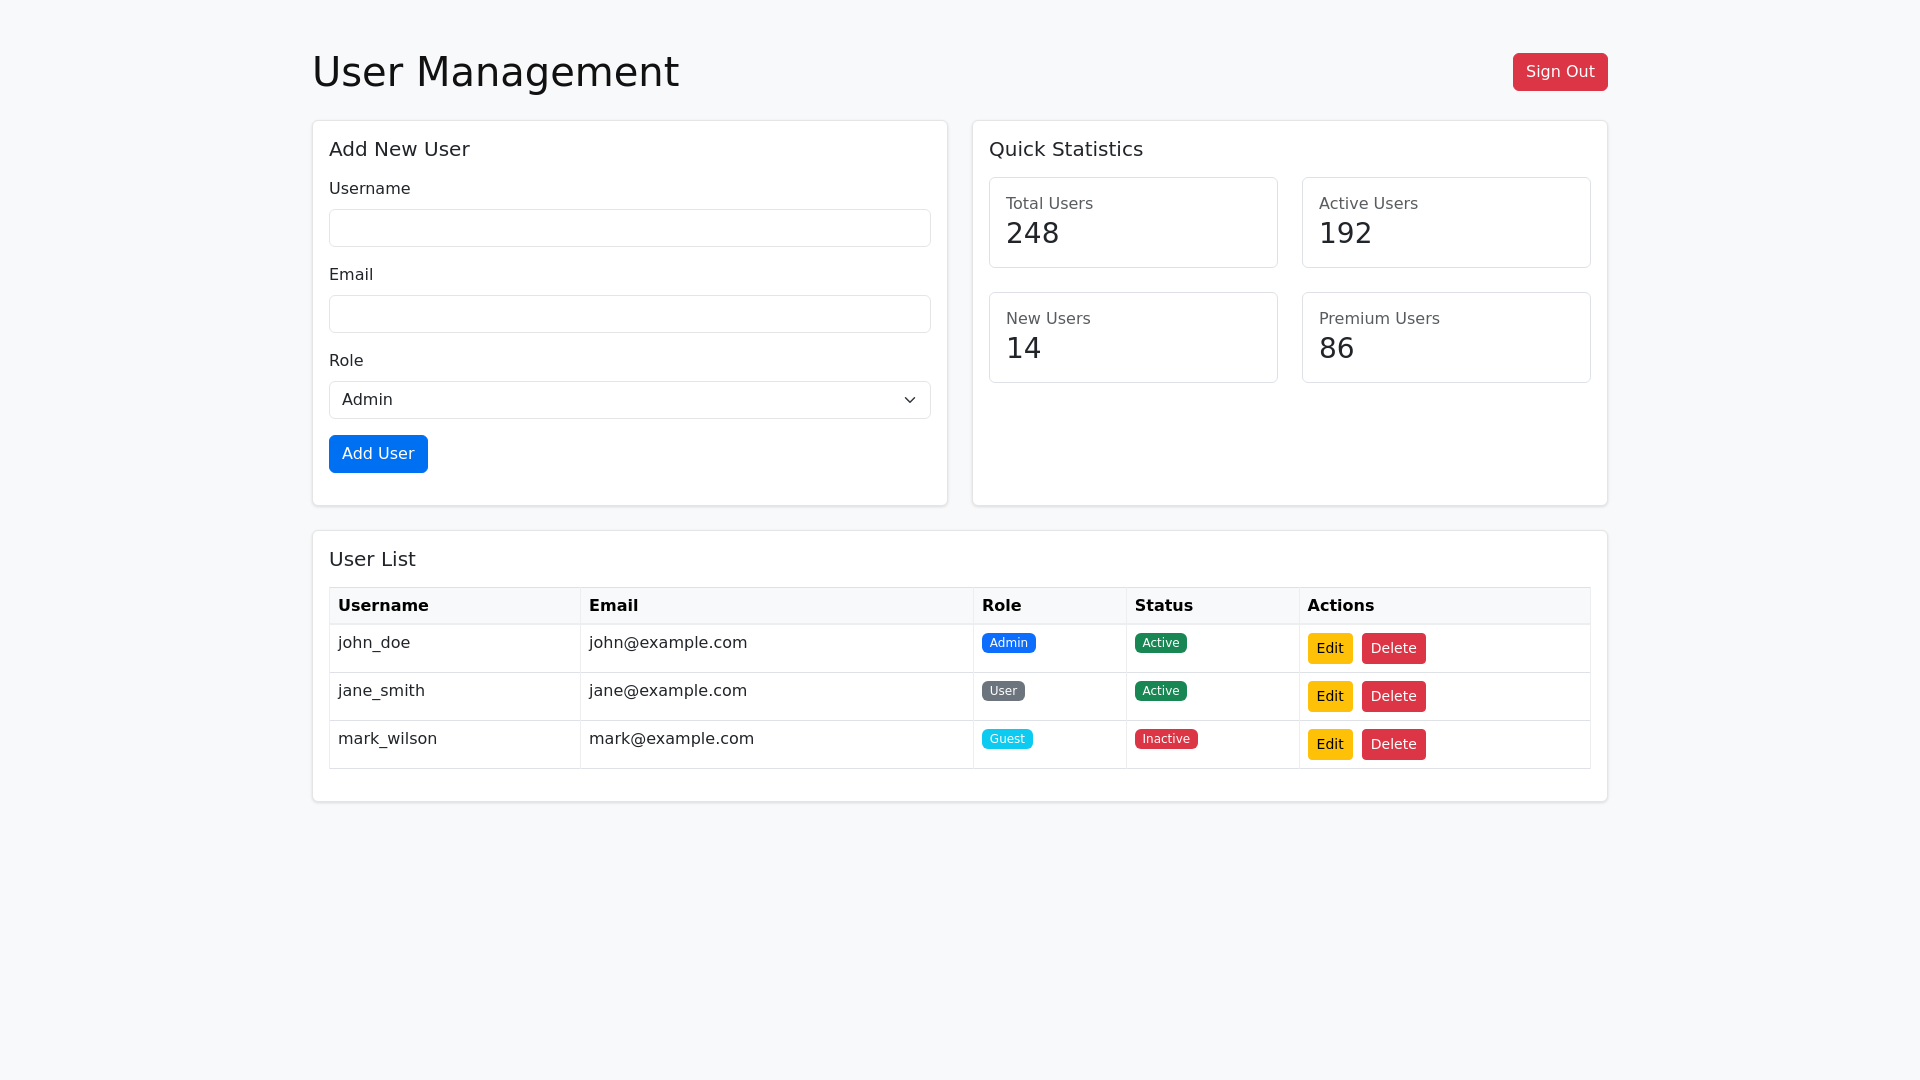Click the Email column header
Image resolution: width=1920 pixels, height=1080 pixels.
pos(777,606)
